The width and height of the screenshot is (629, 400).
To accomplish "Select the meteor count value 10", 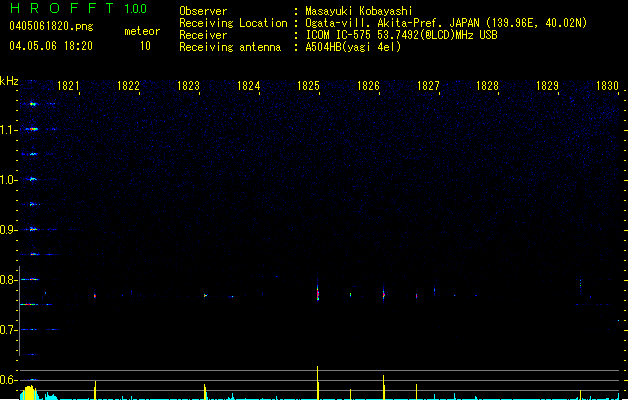I will pyautogui.click(x=145, y=46).
